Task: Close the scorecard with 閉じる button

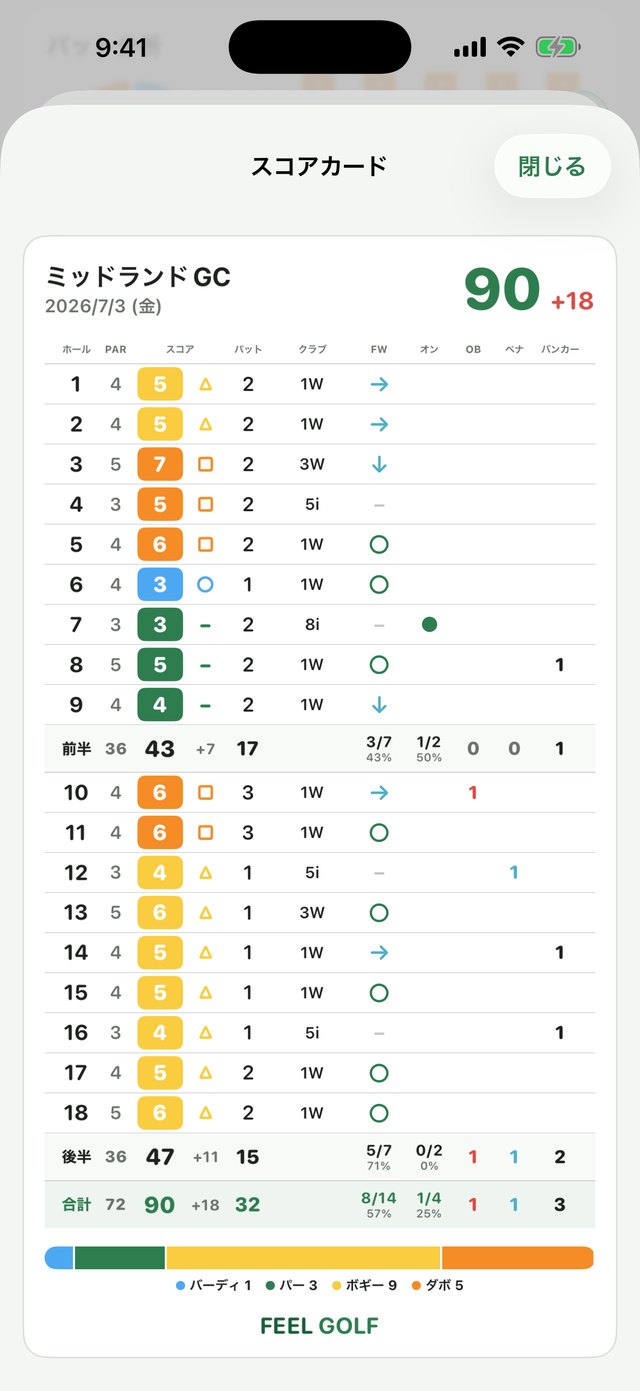Action: click(552, 166)
